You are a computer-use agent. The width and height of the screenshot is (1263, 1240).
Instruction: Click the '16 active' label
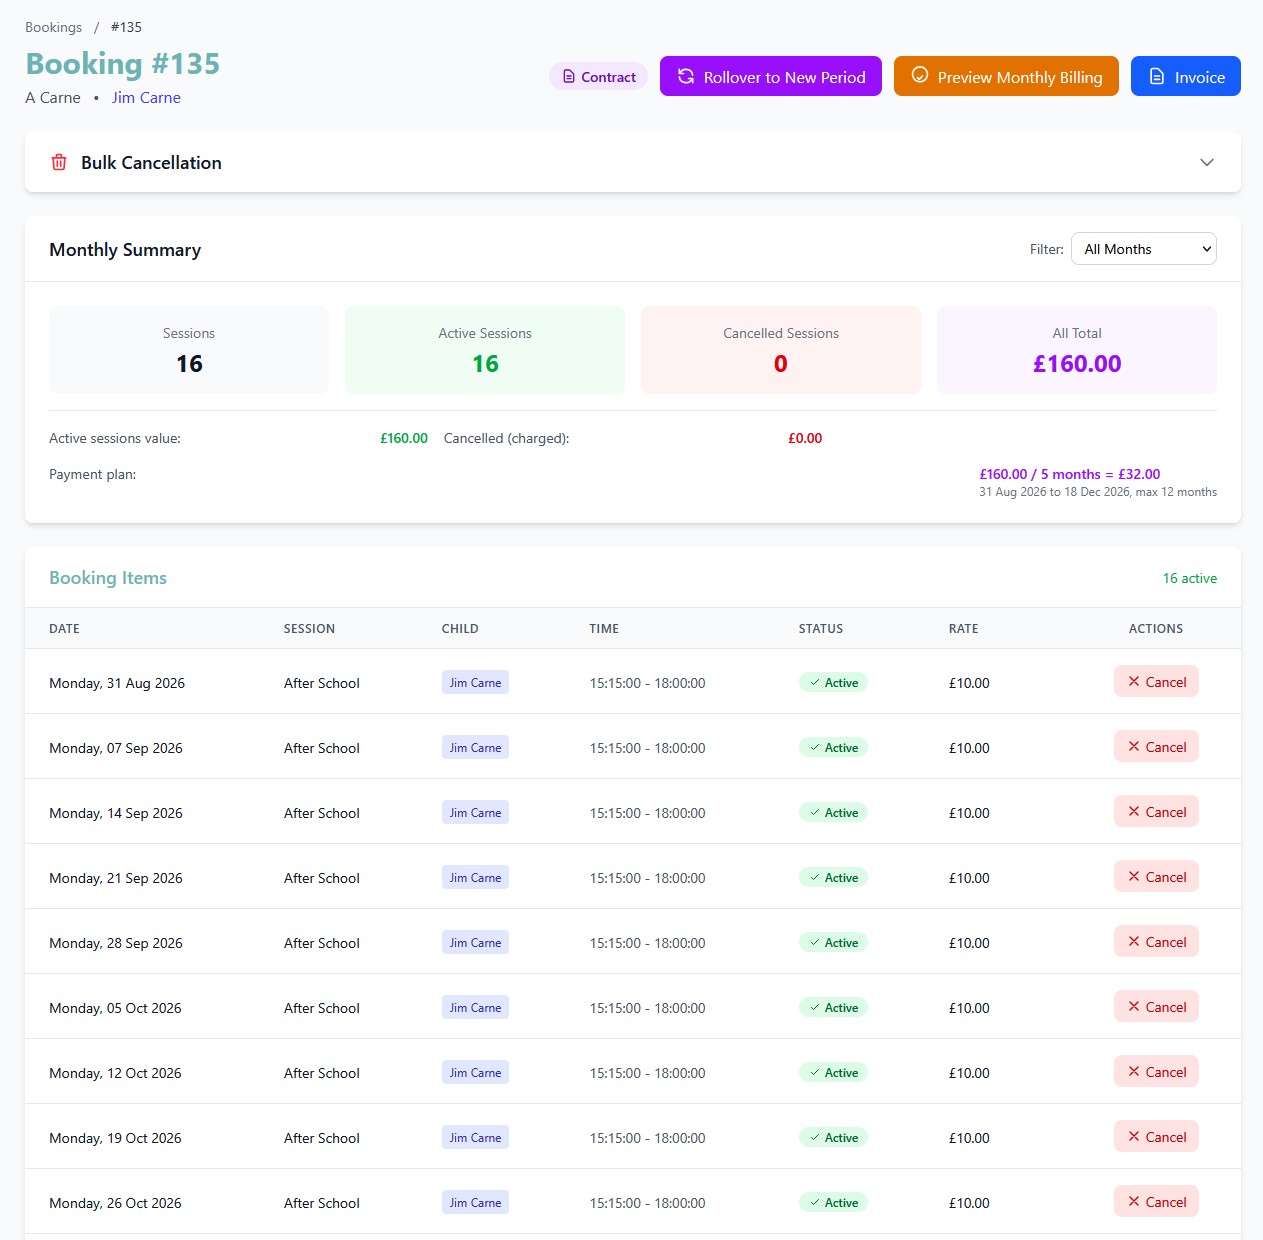click(x=1190, y=578)
